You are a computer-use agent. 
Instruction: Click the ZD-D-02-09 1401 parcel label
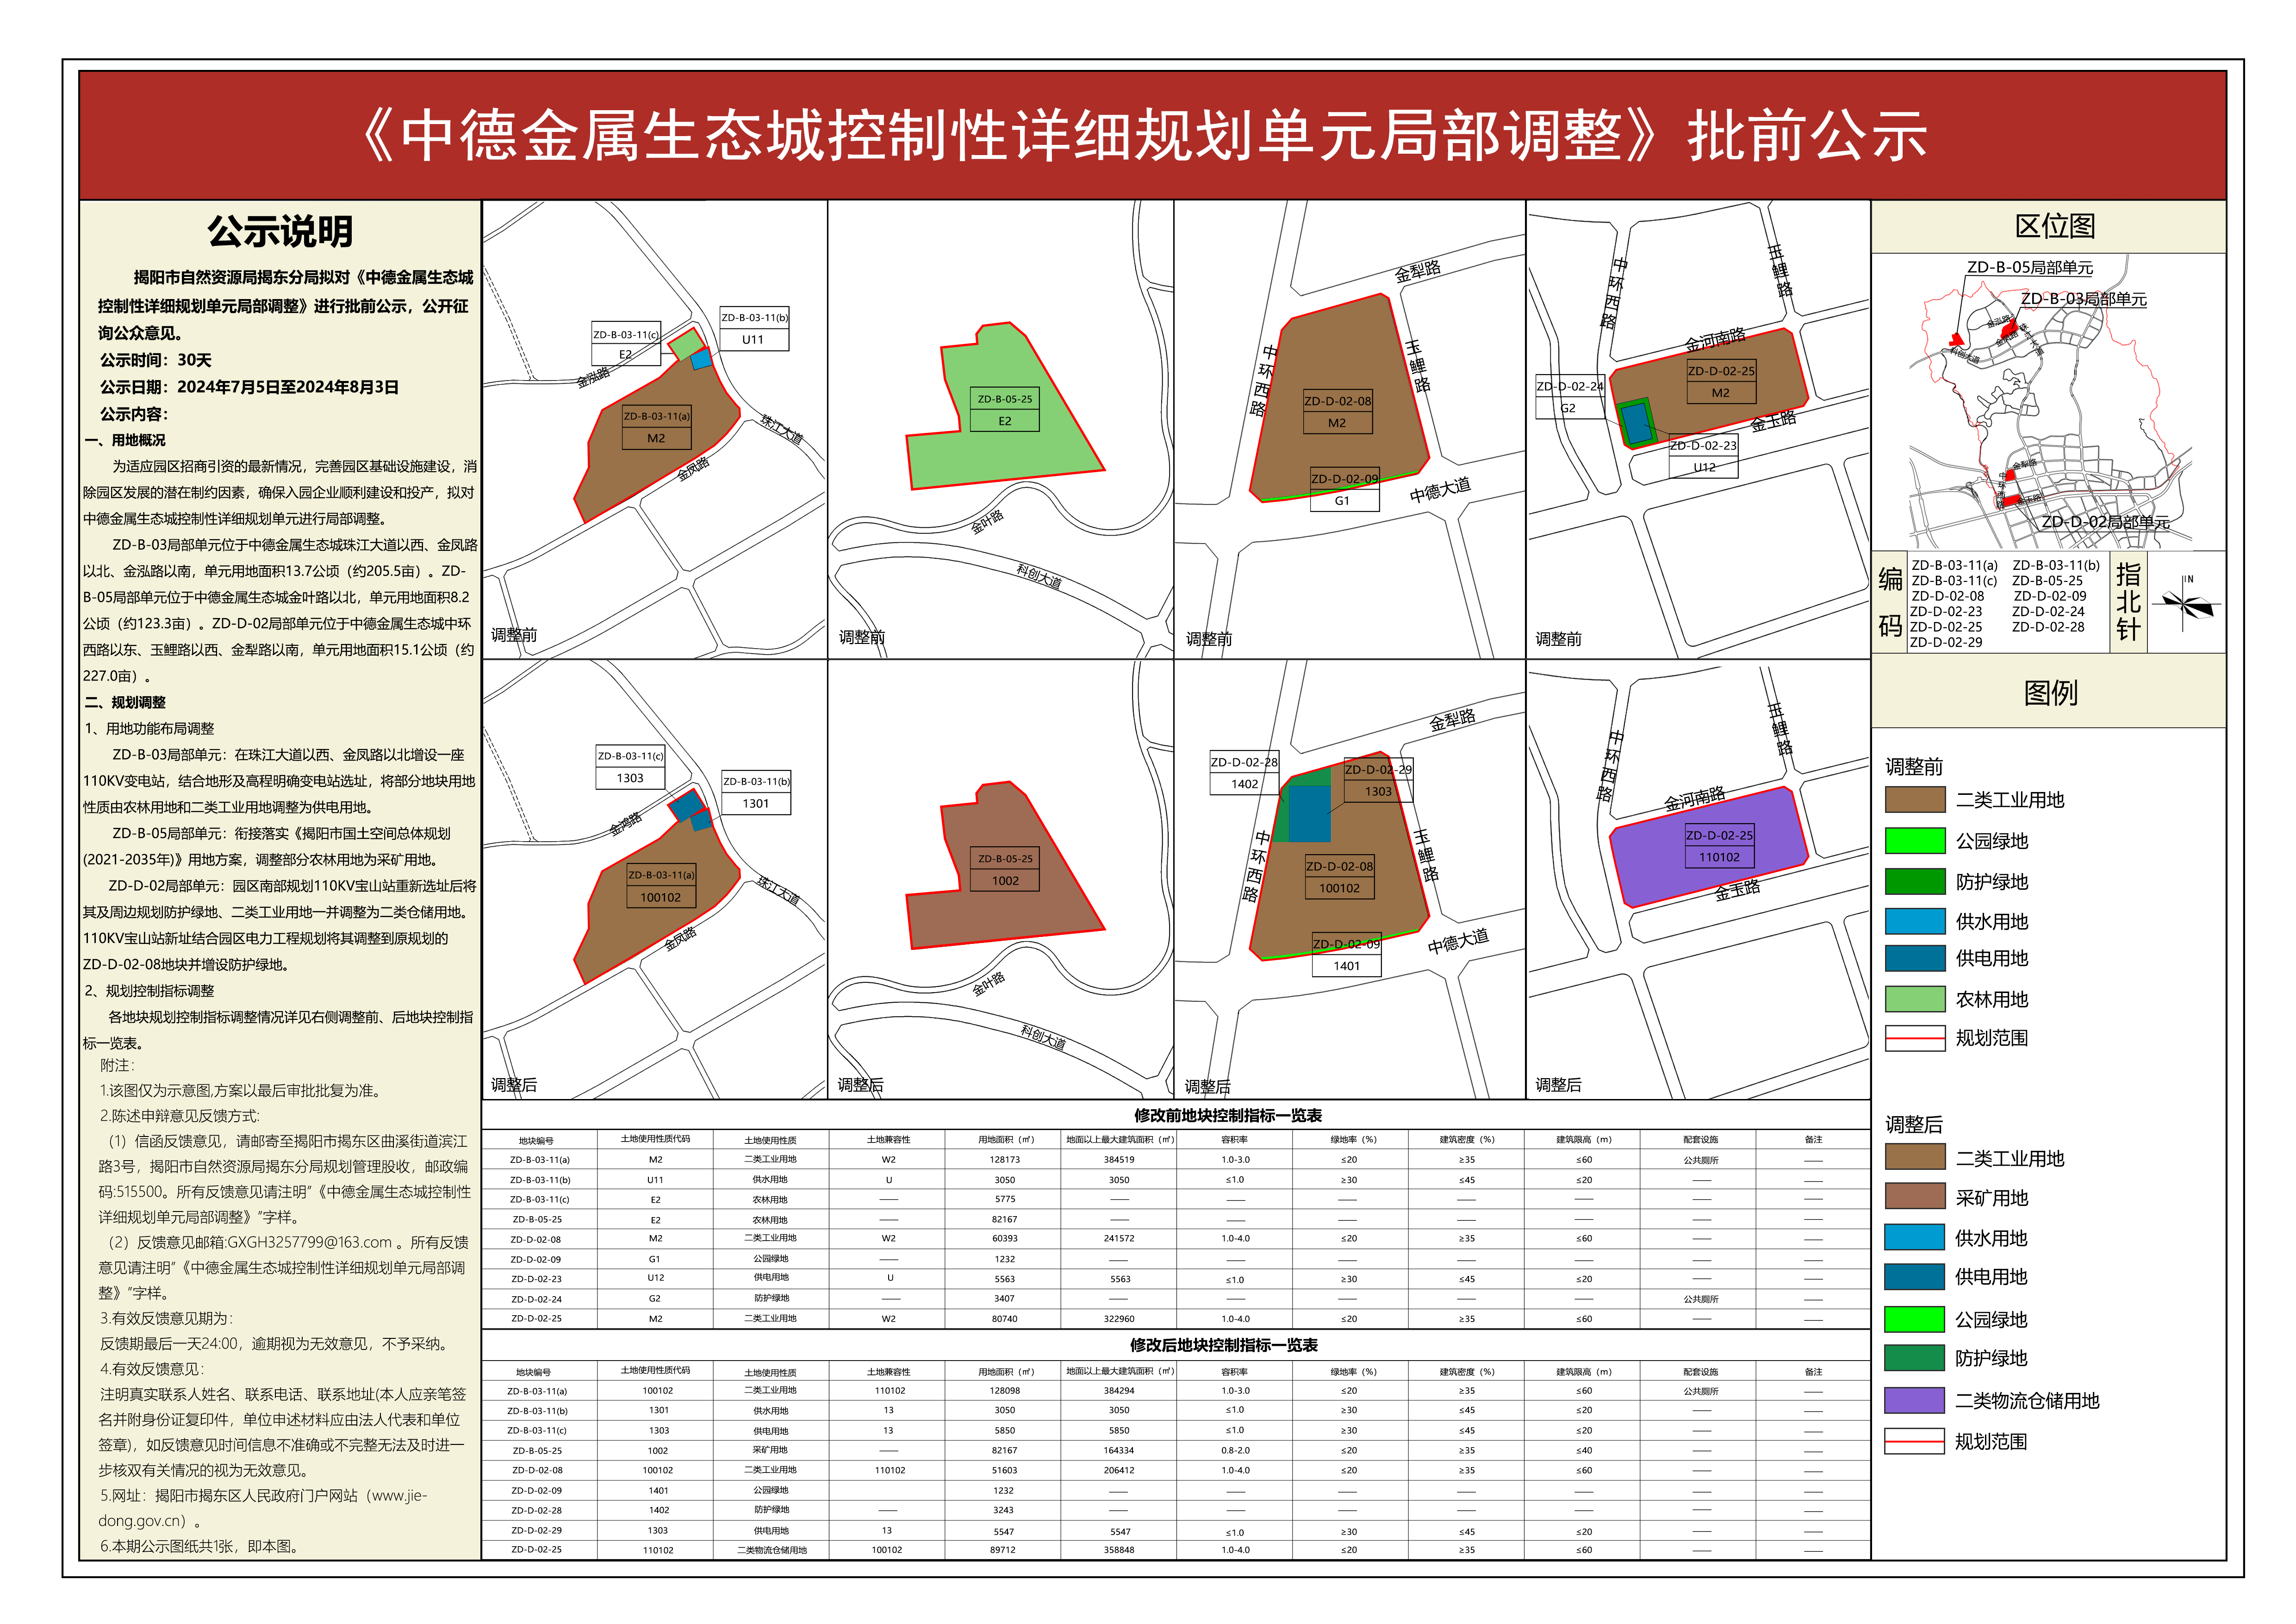[1346, 955]
